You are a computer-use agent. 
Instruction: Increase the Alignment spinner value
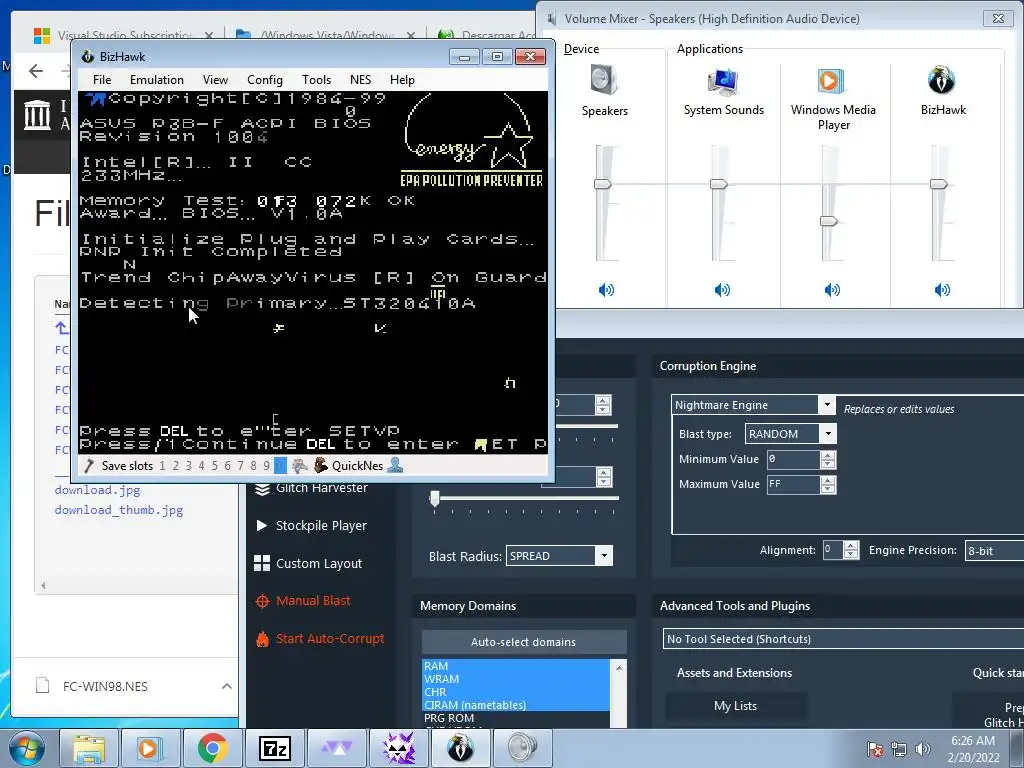pos(851,546)
